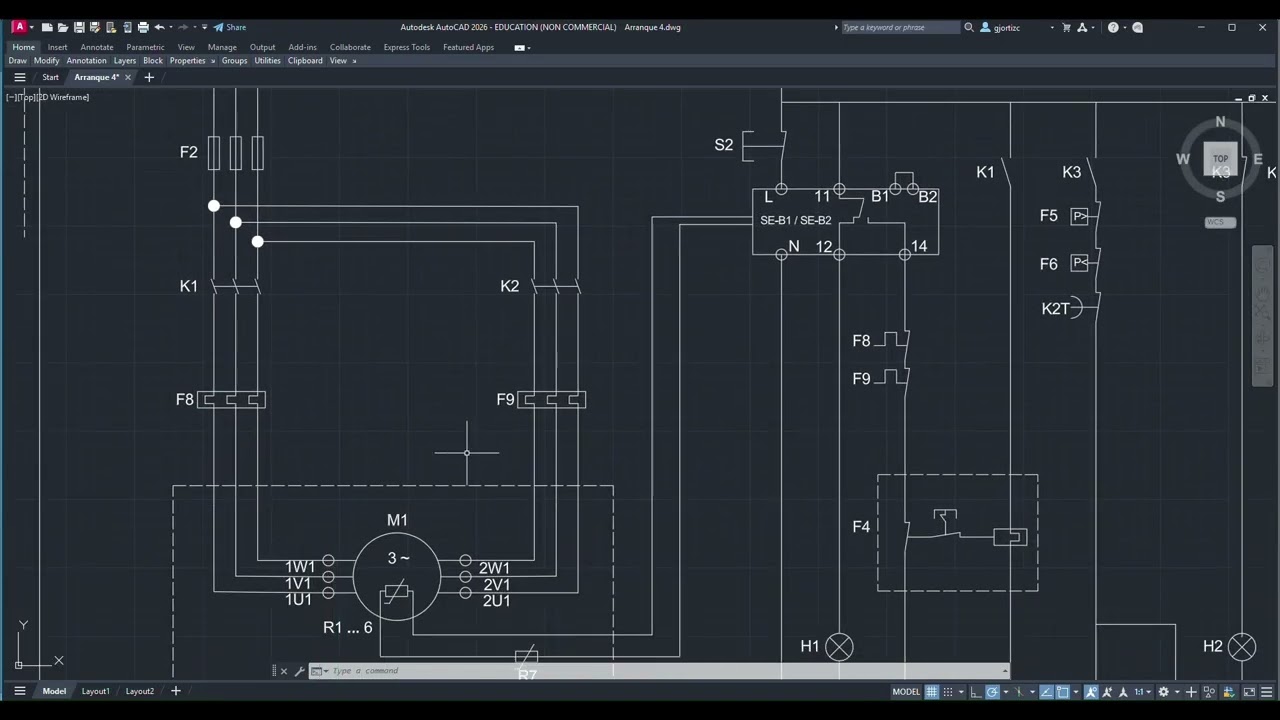
Task: Toggle Ortho mode in the status bar
Action: click(x=976, y=692)
